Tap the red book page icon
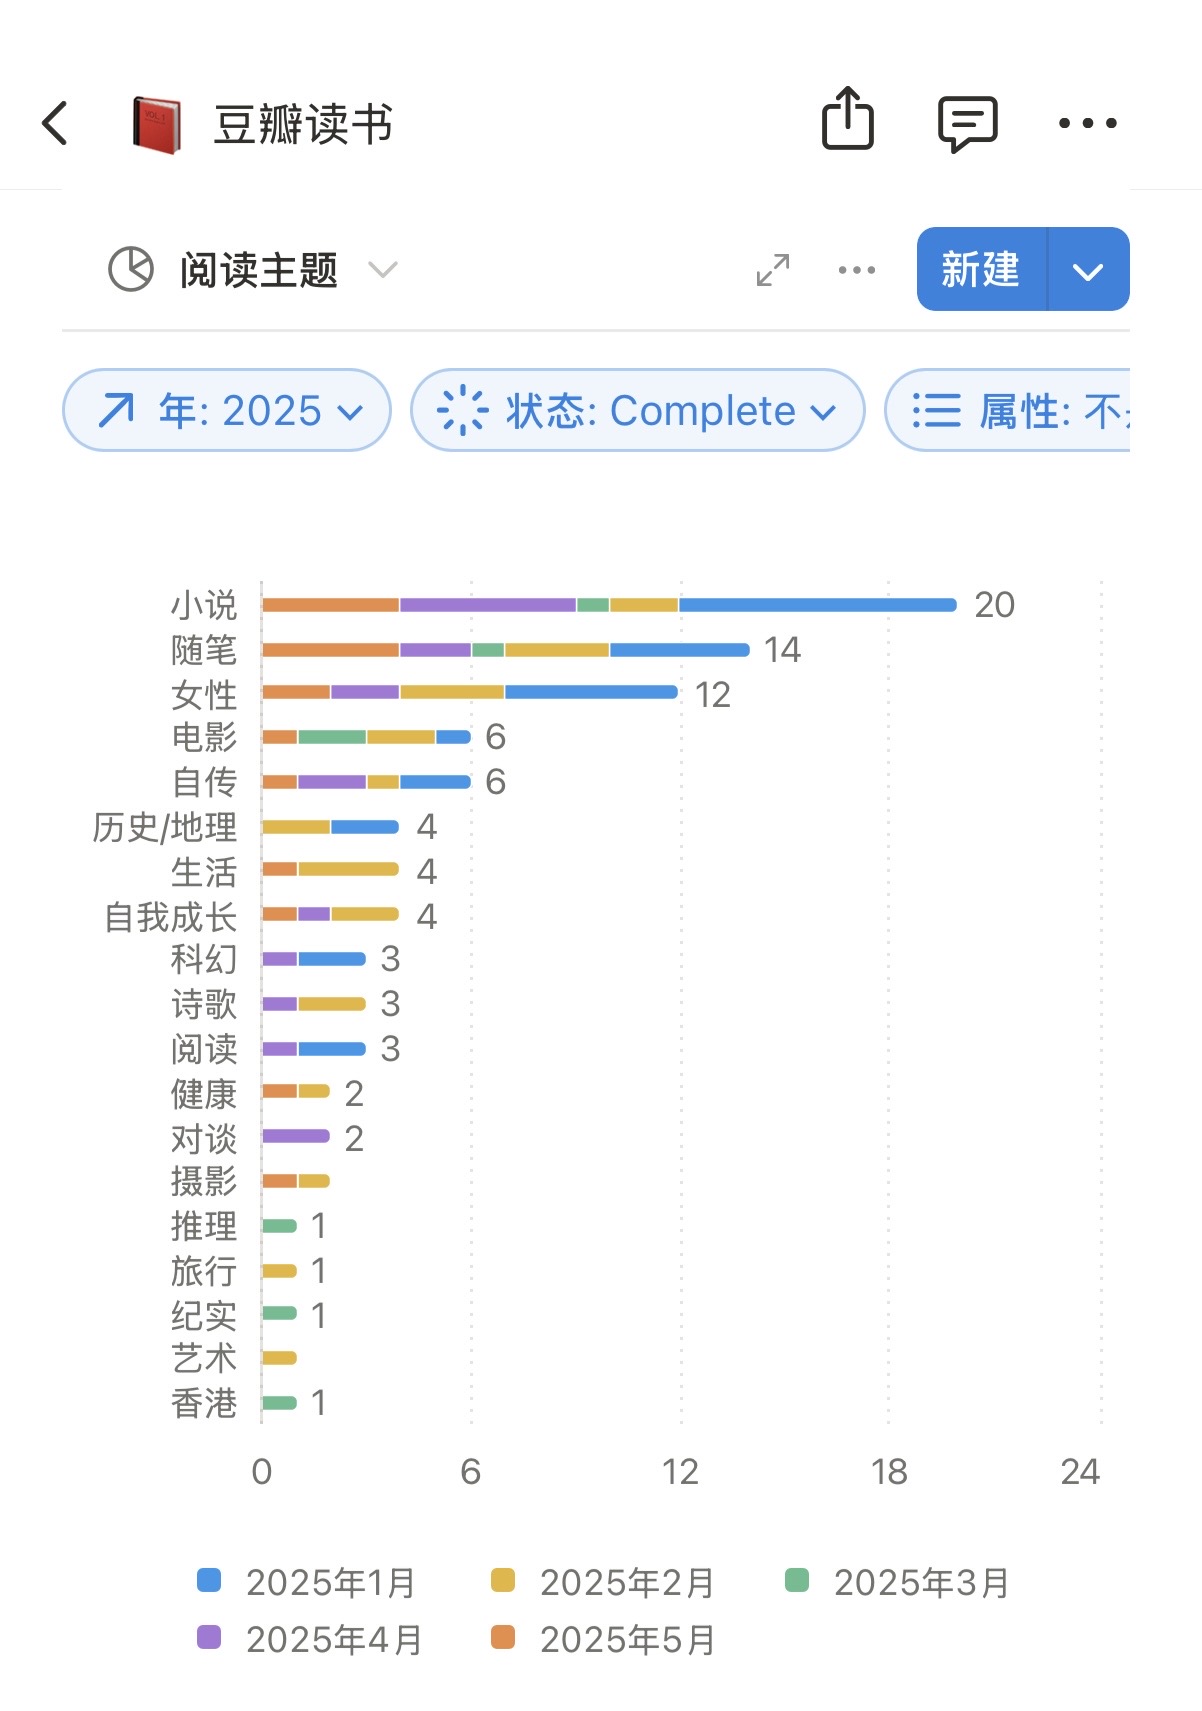Screen dimensions: 1202x1711 [x=157, y=125]
